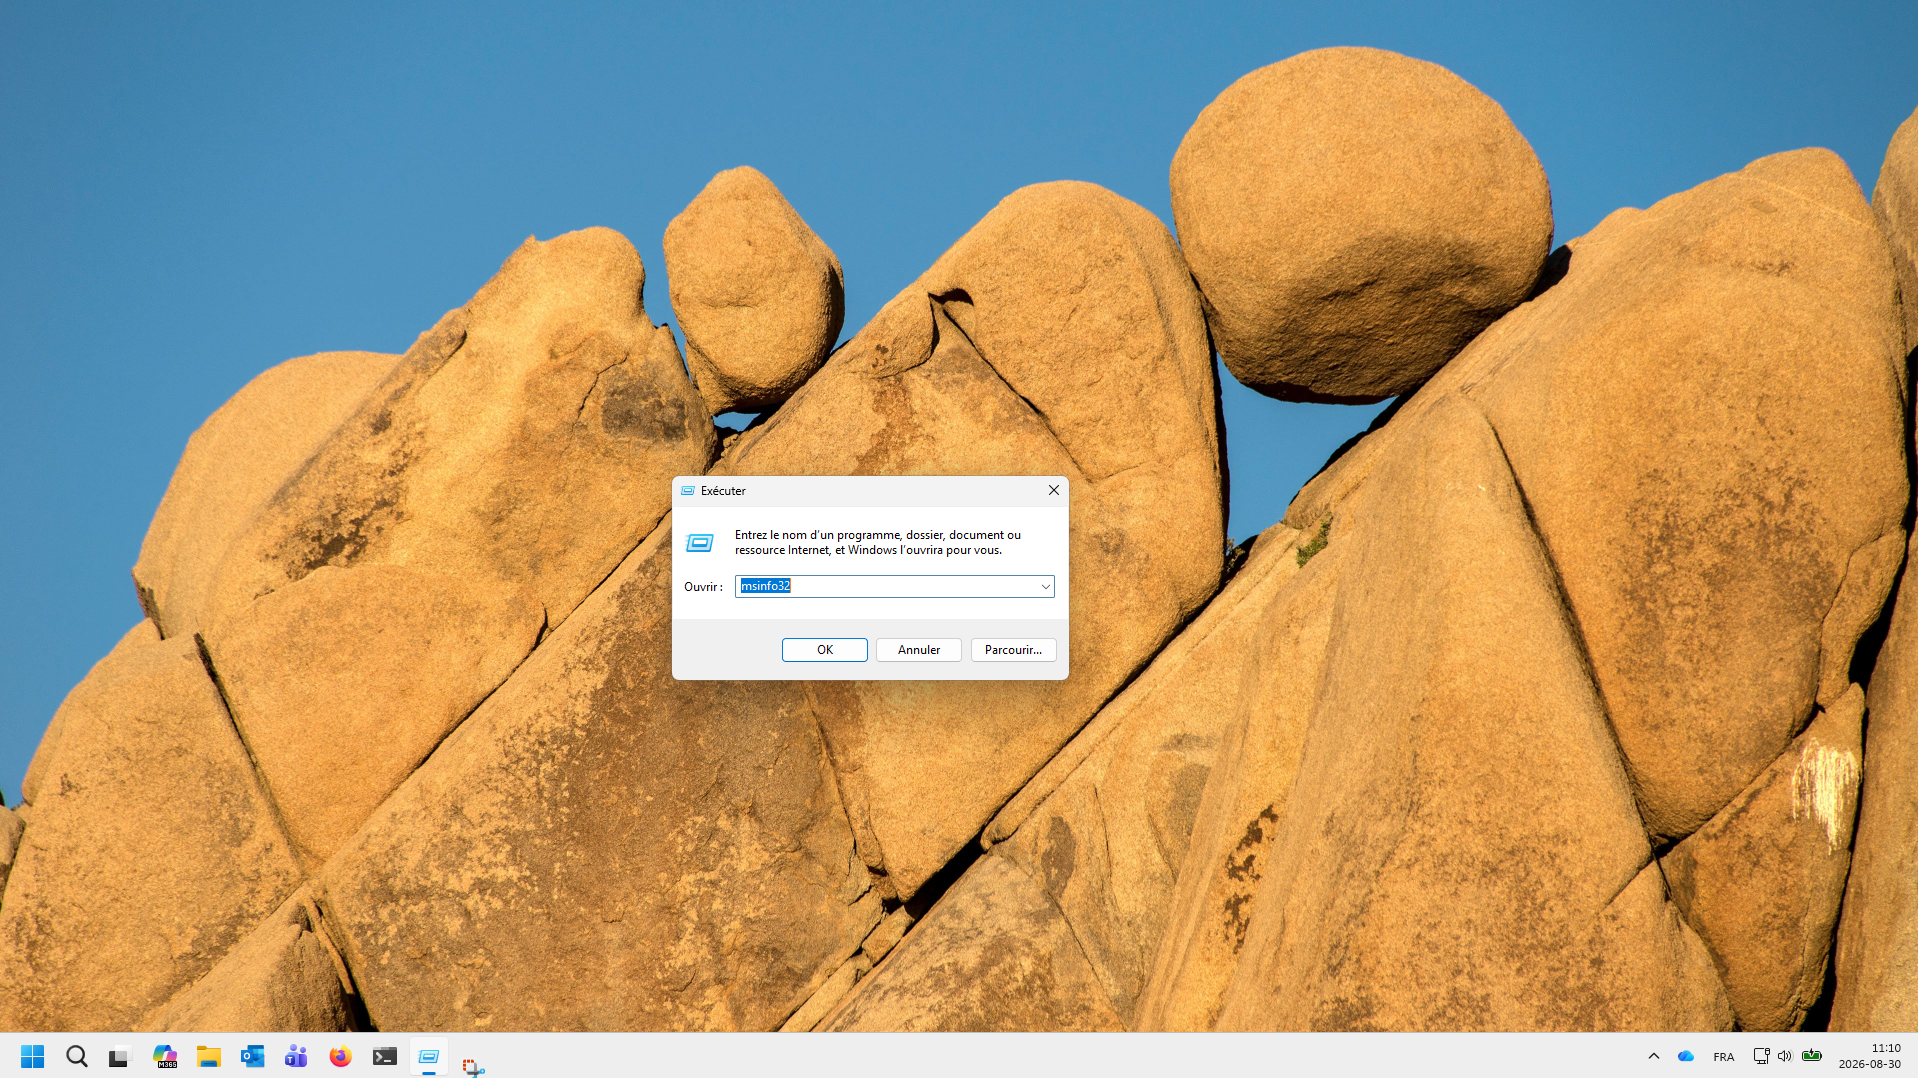Screen dimensions: 1918x1078
Task: Open Task View from the taskbar
Action: click(x=121, y=1056)
